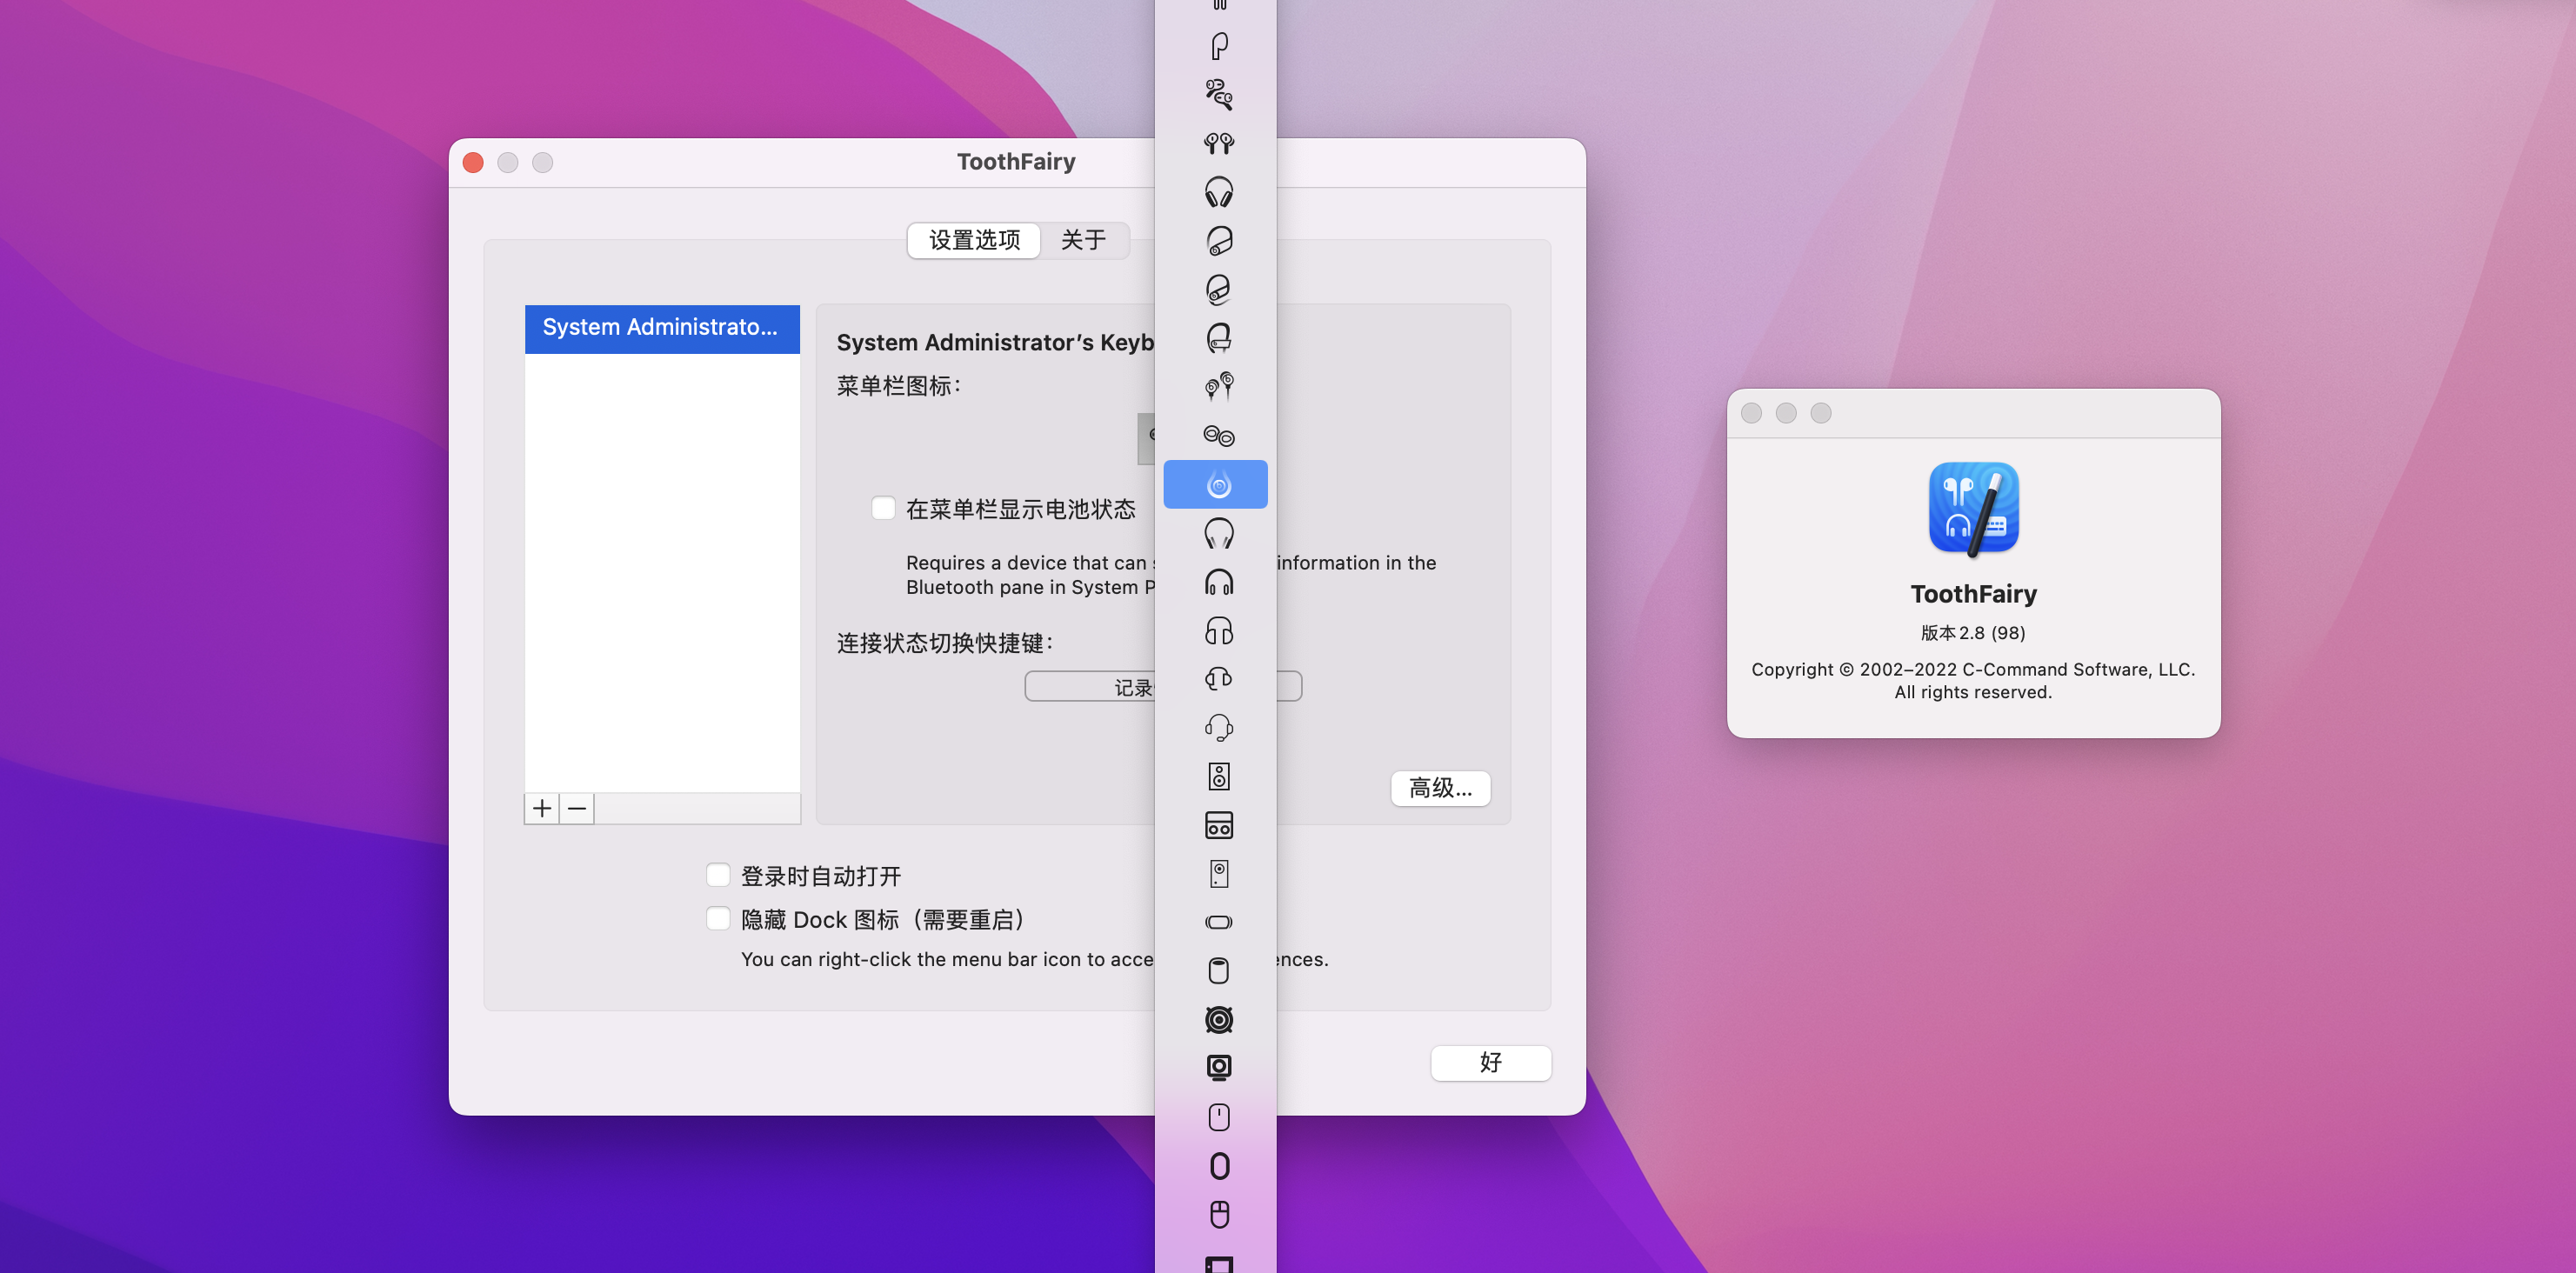Check the hide Dock icon option
This screenshot has width=2576, height=1273.
point(718,918)
